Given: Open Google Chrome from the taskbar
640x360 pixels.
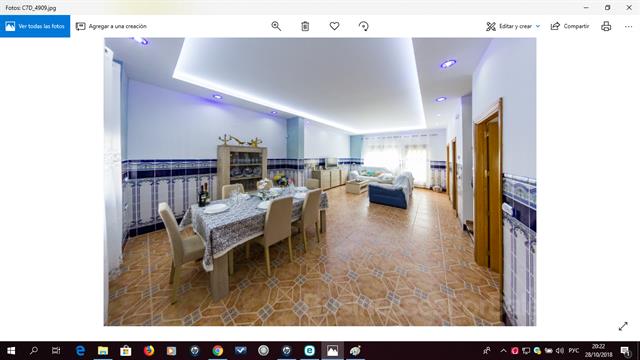Looking at the screenshot, I should coord(218,351).
